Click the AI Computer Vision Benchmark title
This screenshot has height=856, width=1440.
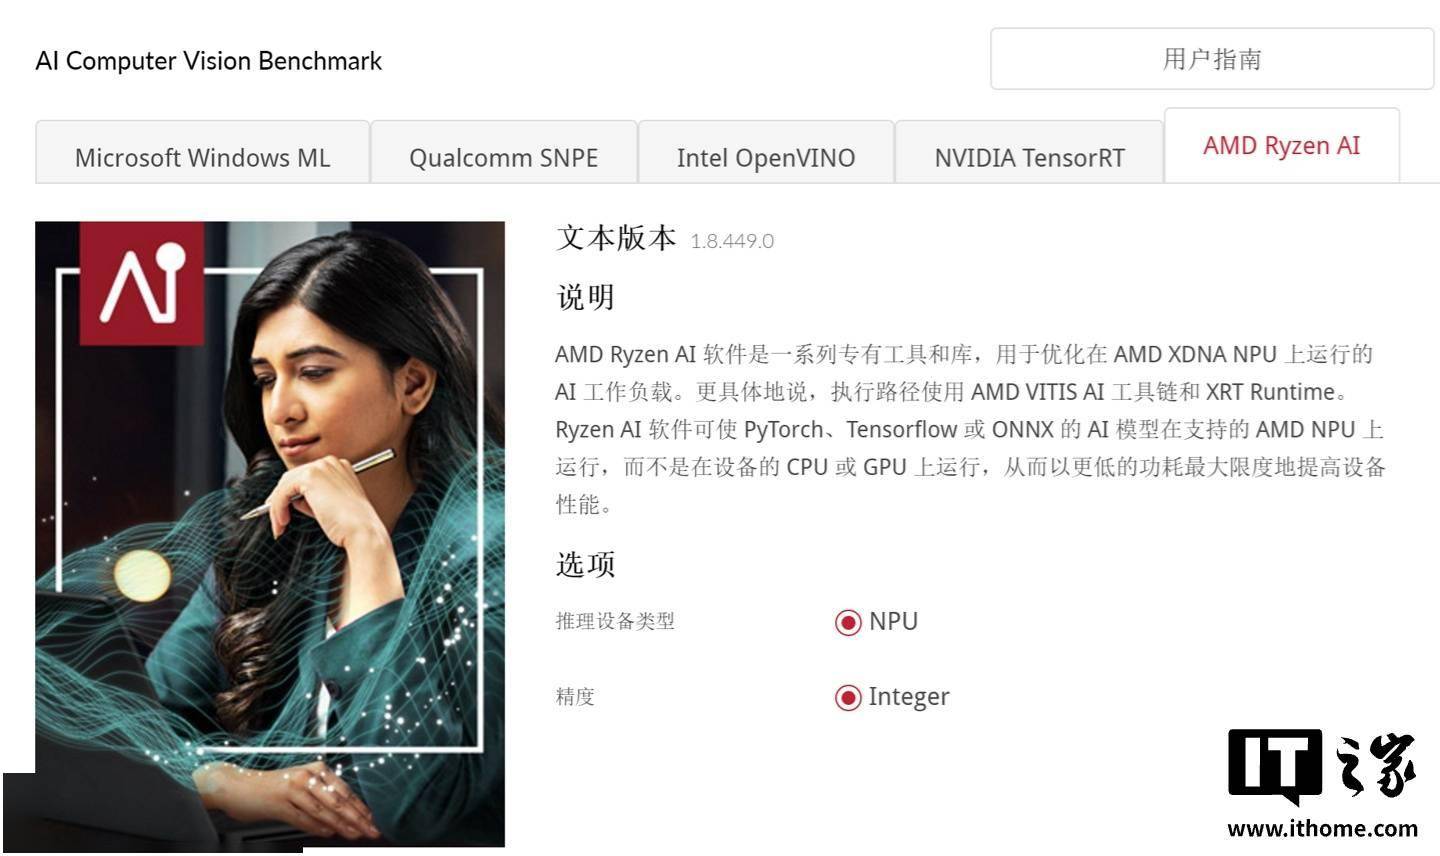click(x=208, y=61)
